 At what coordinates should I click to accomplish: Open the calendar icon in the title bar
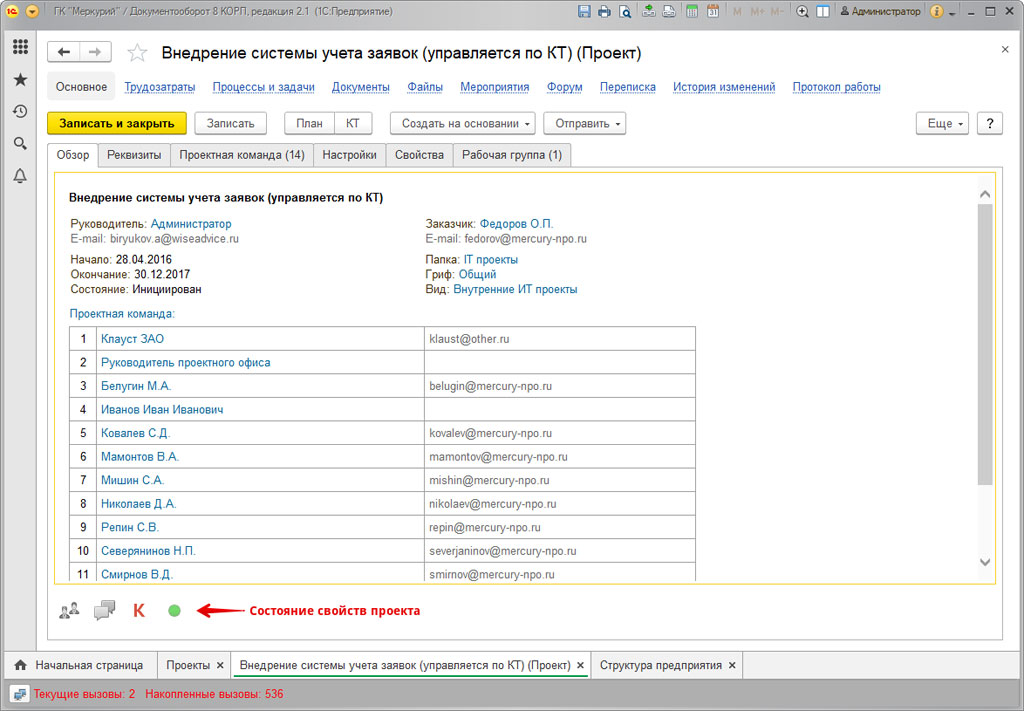(712, 12)
